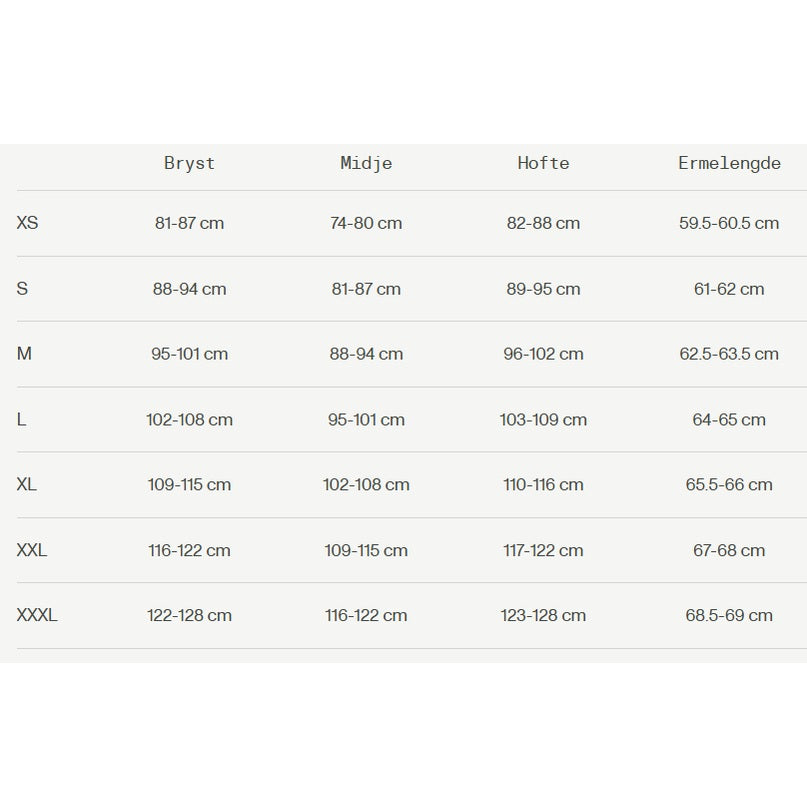The image size is (807, 807).
Task: Click the 59.5-60.5 cm Ermelengde cell
Action: coord(729,223)
